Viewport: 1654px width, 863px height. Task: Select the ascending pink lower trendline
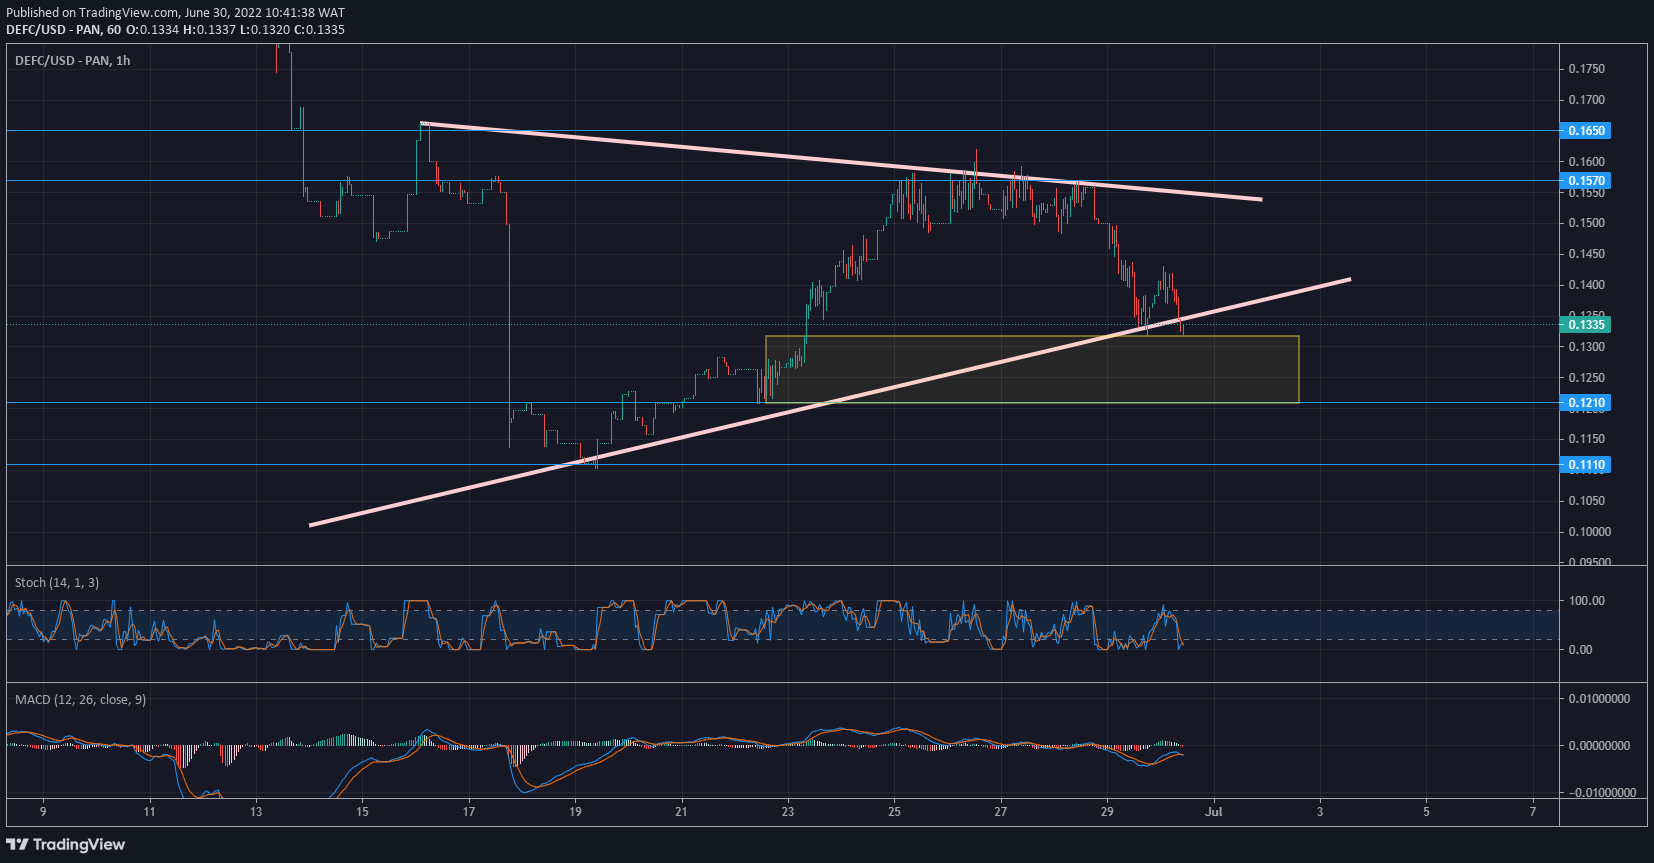pos(830,402)
